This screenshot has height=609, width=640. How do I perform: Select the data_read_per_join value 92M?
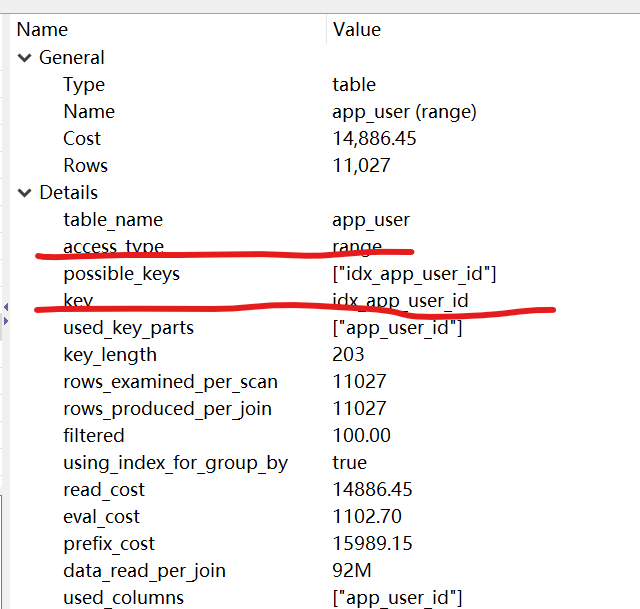click(351, 571)
